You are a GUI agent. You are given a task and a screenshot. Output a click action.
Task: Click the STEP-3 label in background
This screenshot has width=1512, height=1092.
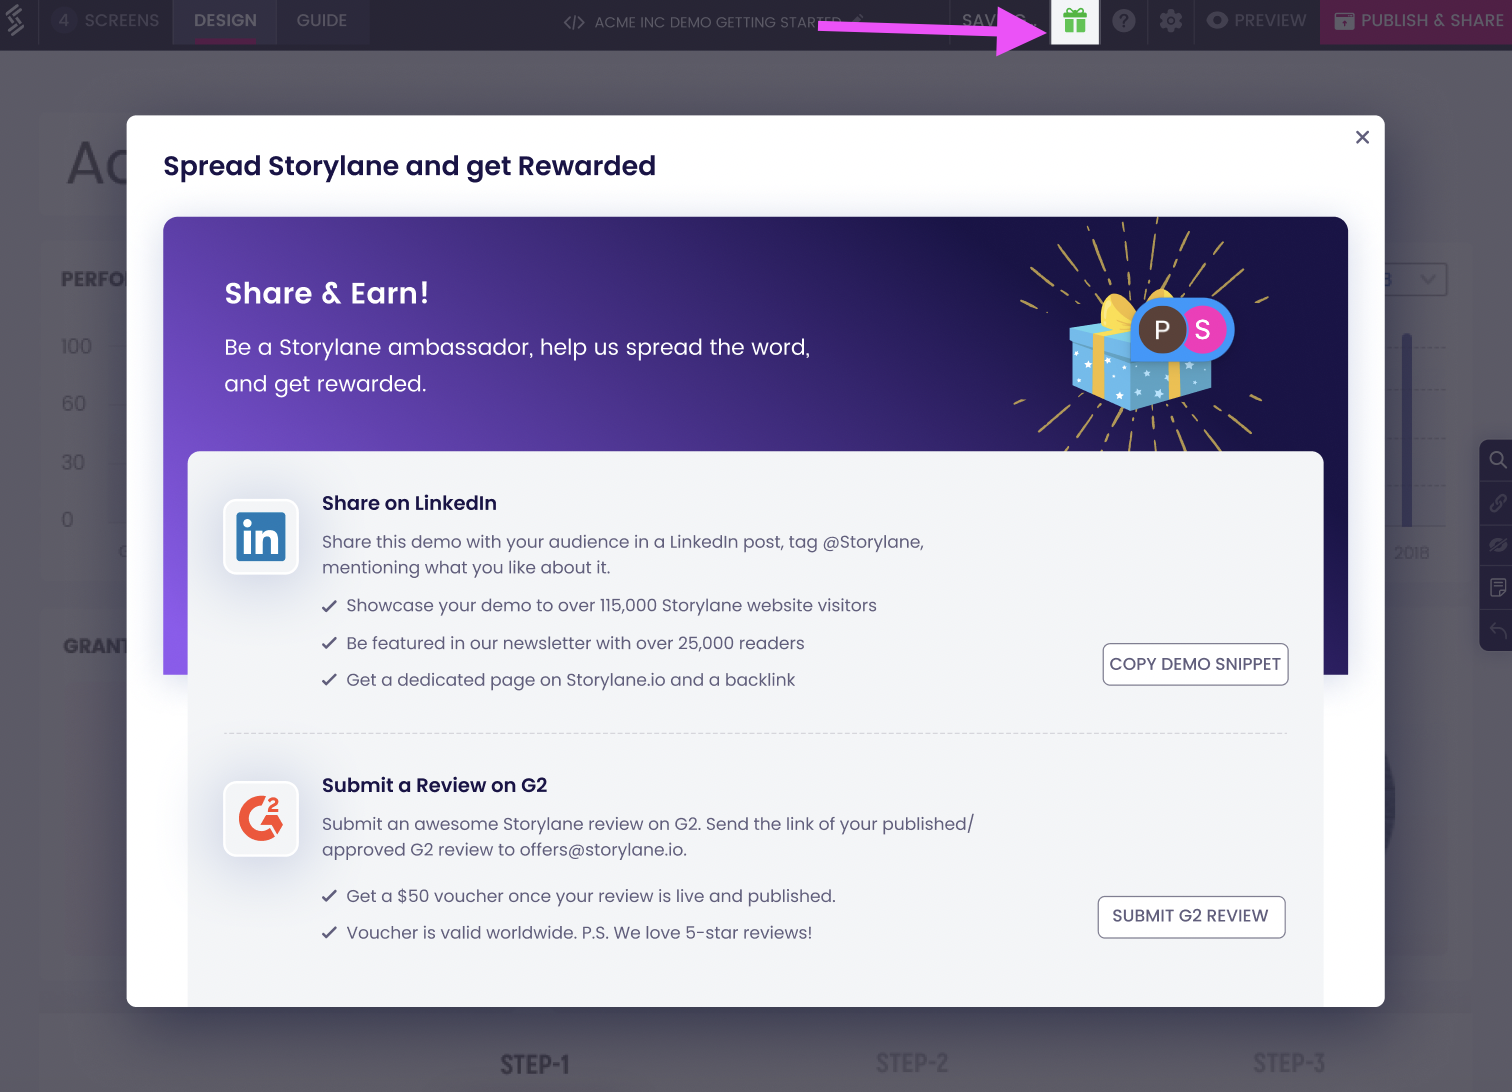[x=1289, y=1063]
